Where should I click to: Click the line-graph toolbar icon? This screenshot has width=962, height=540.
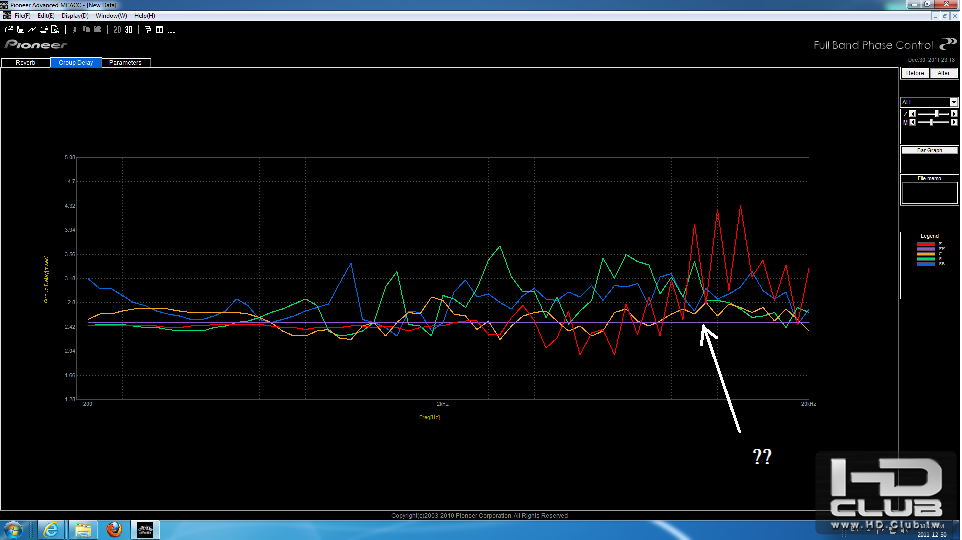coord(32,29)
